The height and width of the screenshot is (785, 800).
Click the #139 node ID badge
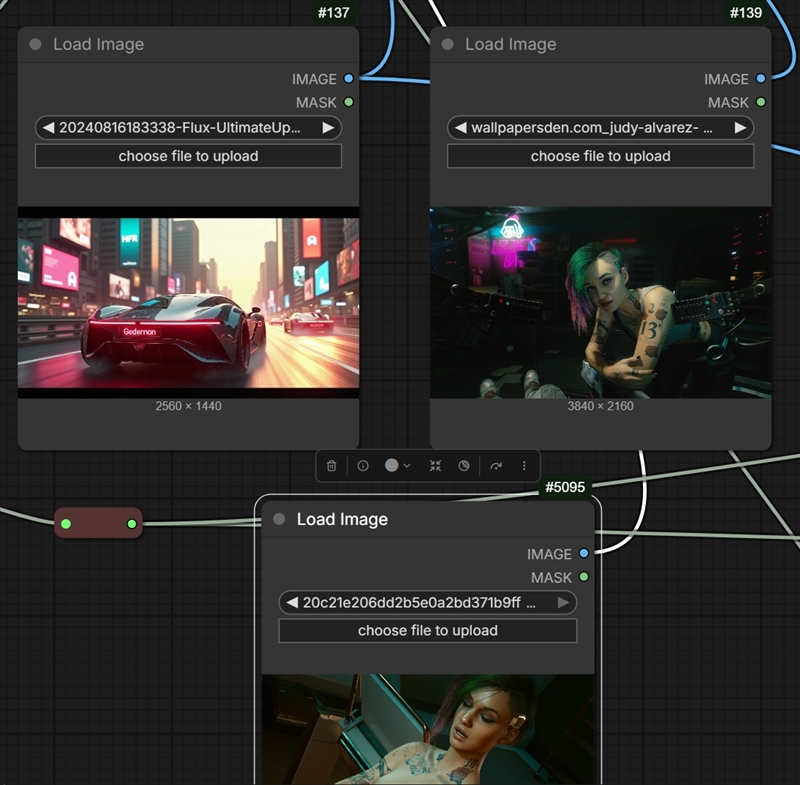pyautogui.click(x=746, y=13)
